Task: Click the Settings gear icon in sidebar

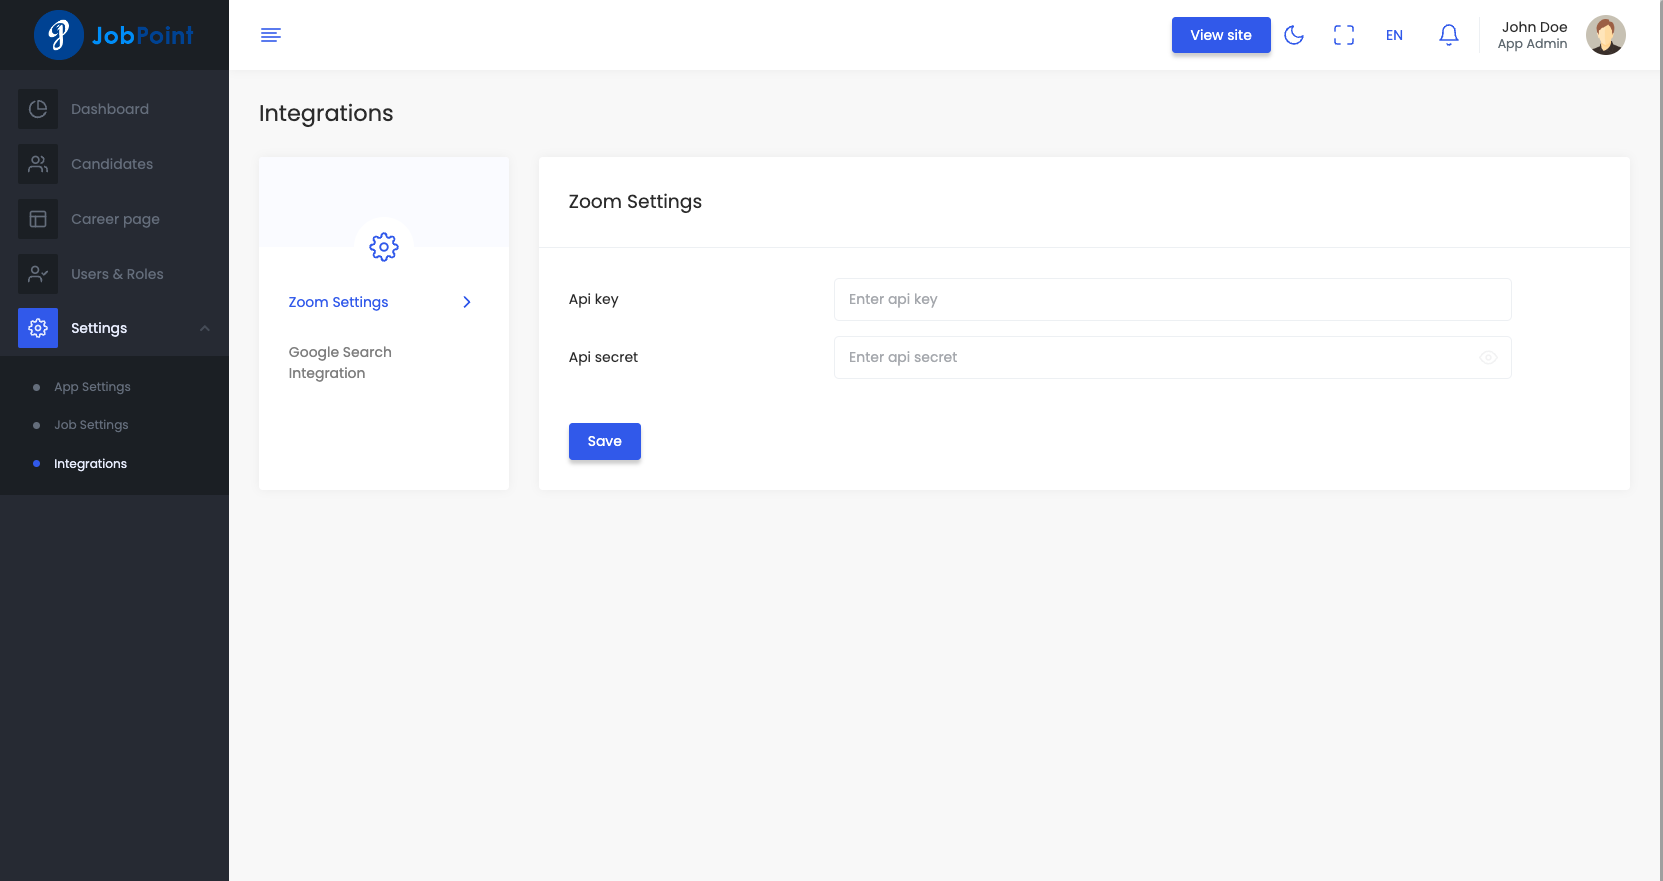Action: click(x=38, y=328)
